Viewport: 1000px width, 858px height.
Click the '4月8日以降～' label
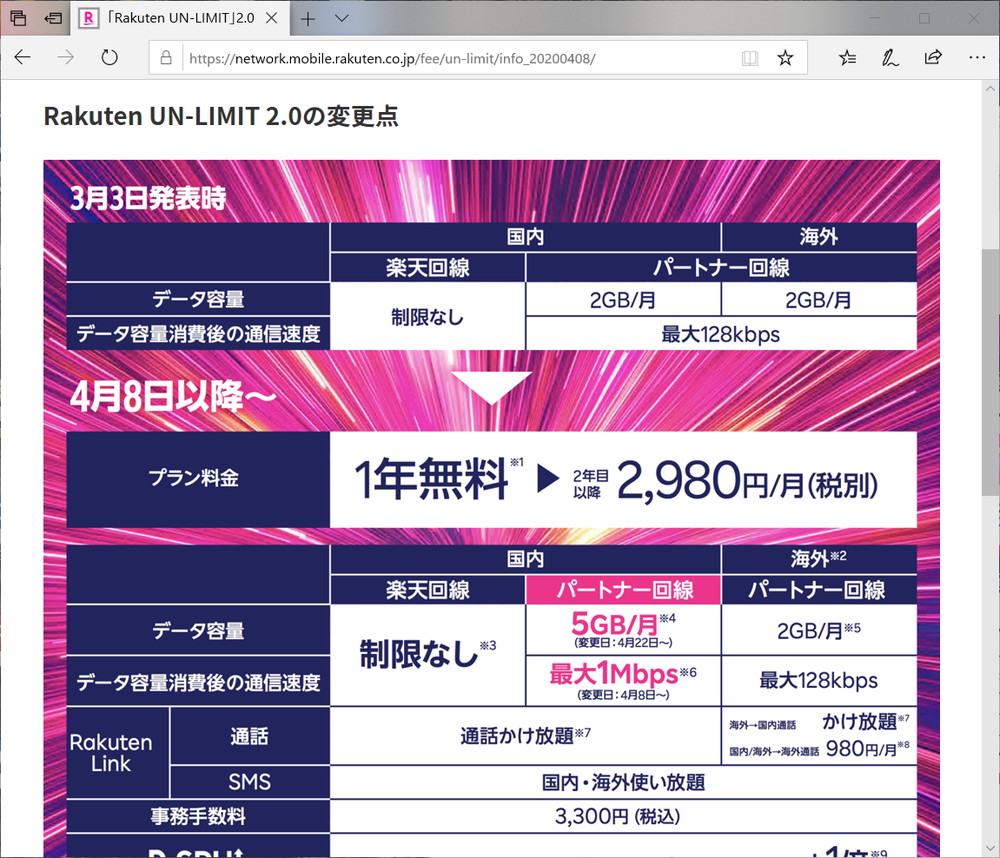(x=173, y=396)
